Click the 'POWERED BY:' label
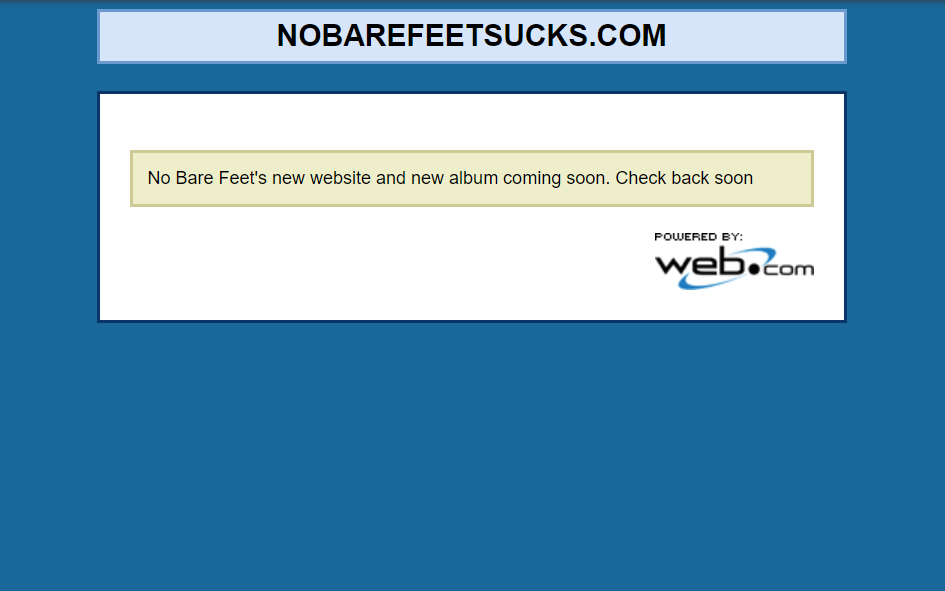Viewport: 945px width, 591px height. click(x=698, y=237)
